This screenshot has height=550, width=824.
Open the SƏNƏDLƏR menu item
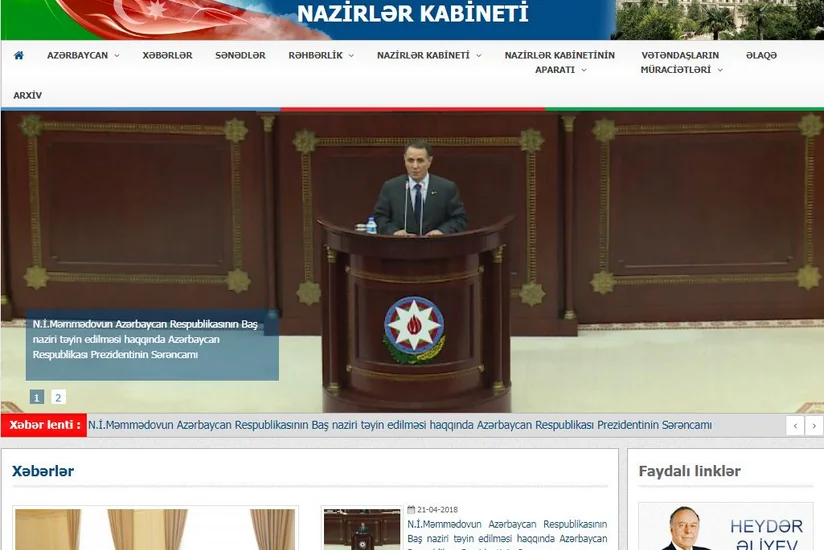click(x=240, y=55)
